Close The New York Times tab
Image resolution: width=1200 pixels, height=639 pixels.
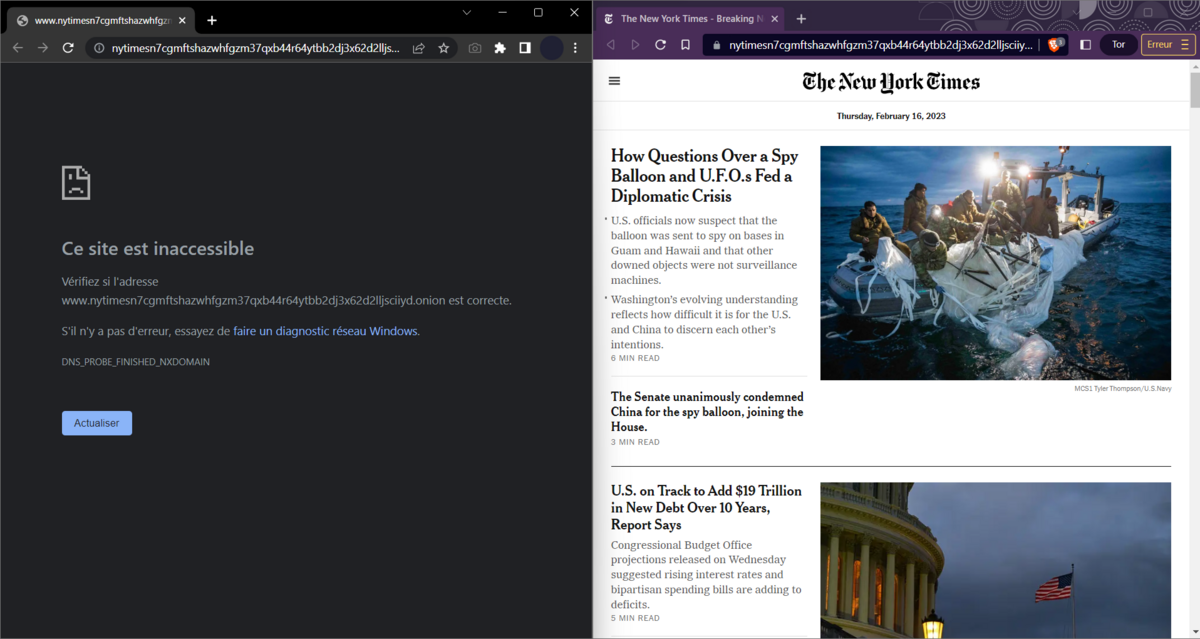pyautogui.click(x=773, y=19)
